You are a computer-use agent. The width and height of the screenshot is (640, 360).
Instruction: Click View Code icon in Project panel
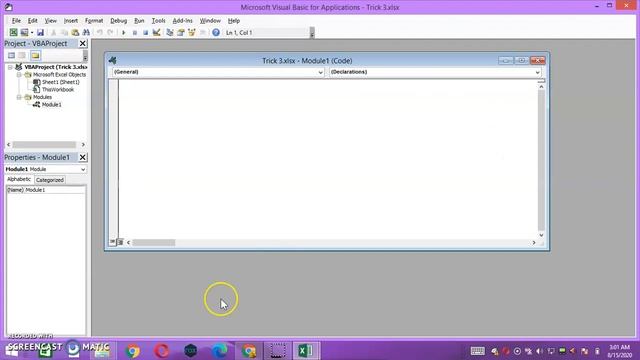11,56
